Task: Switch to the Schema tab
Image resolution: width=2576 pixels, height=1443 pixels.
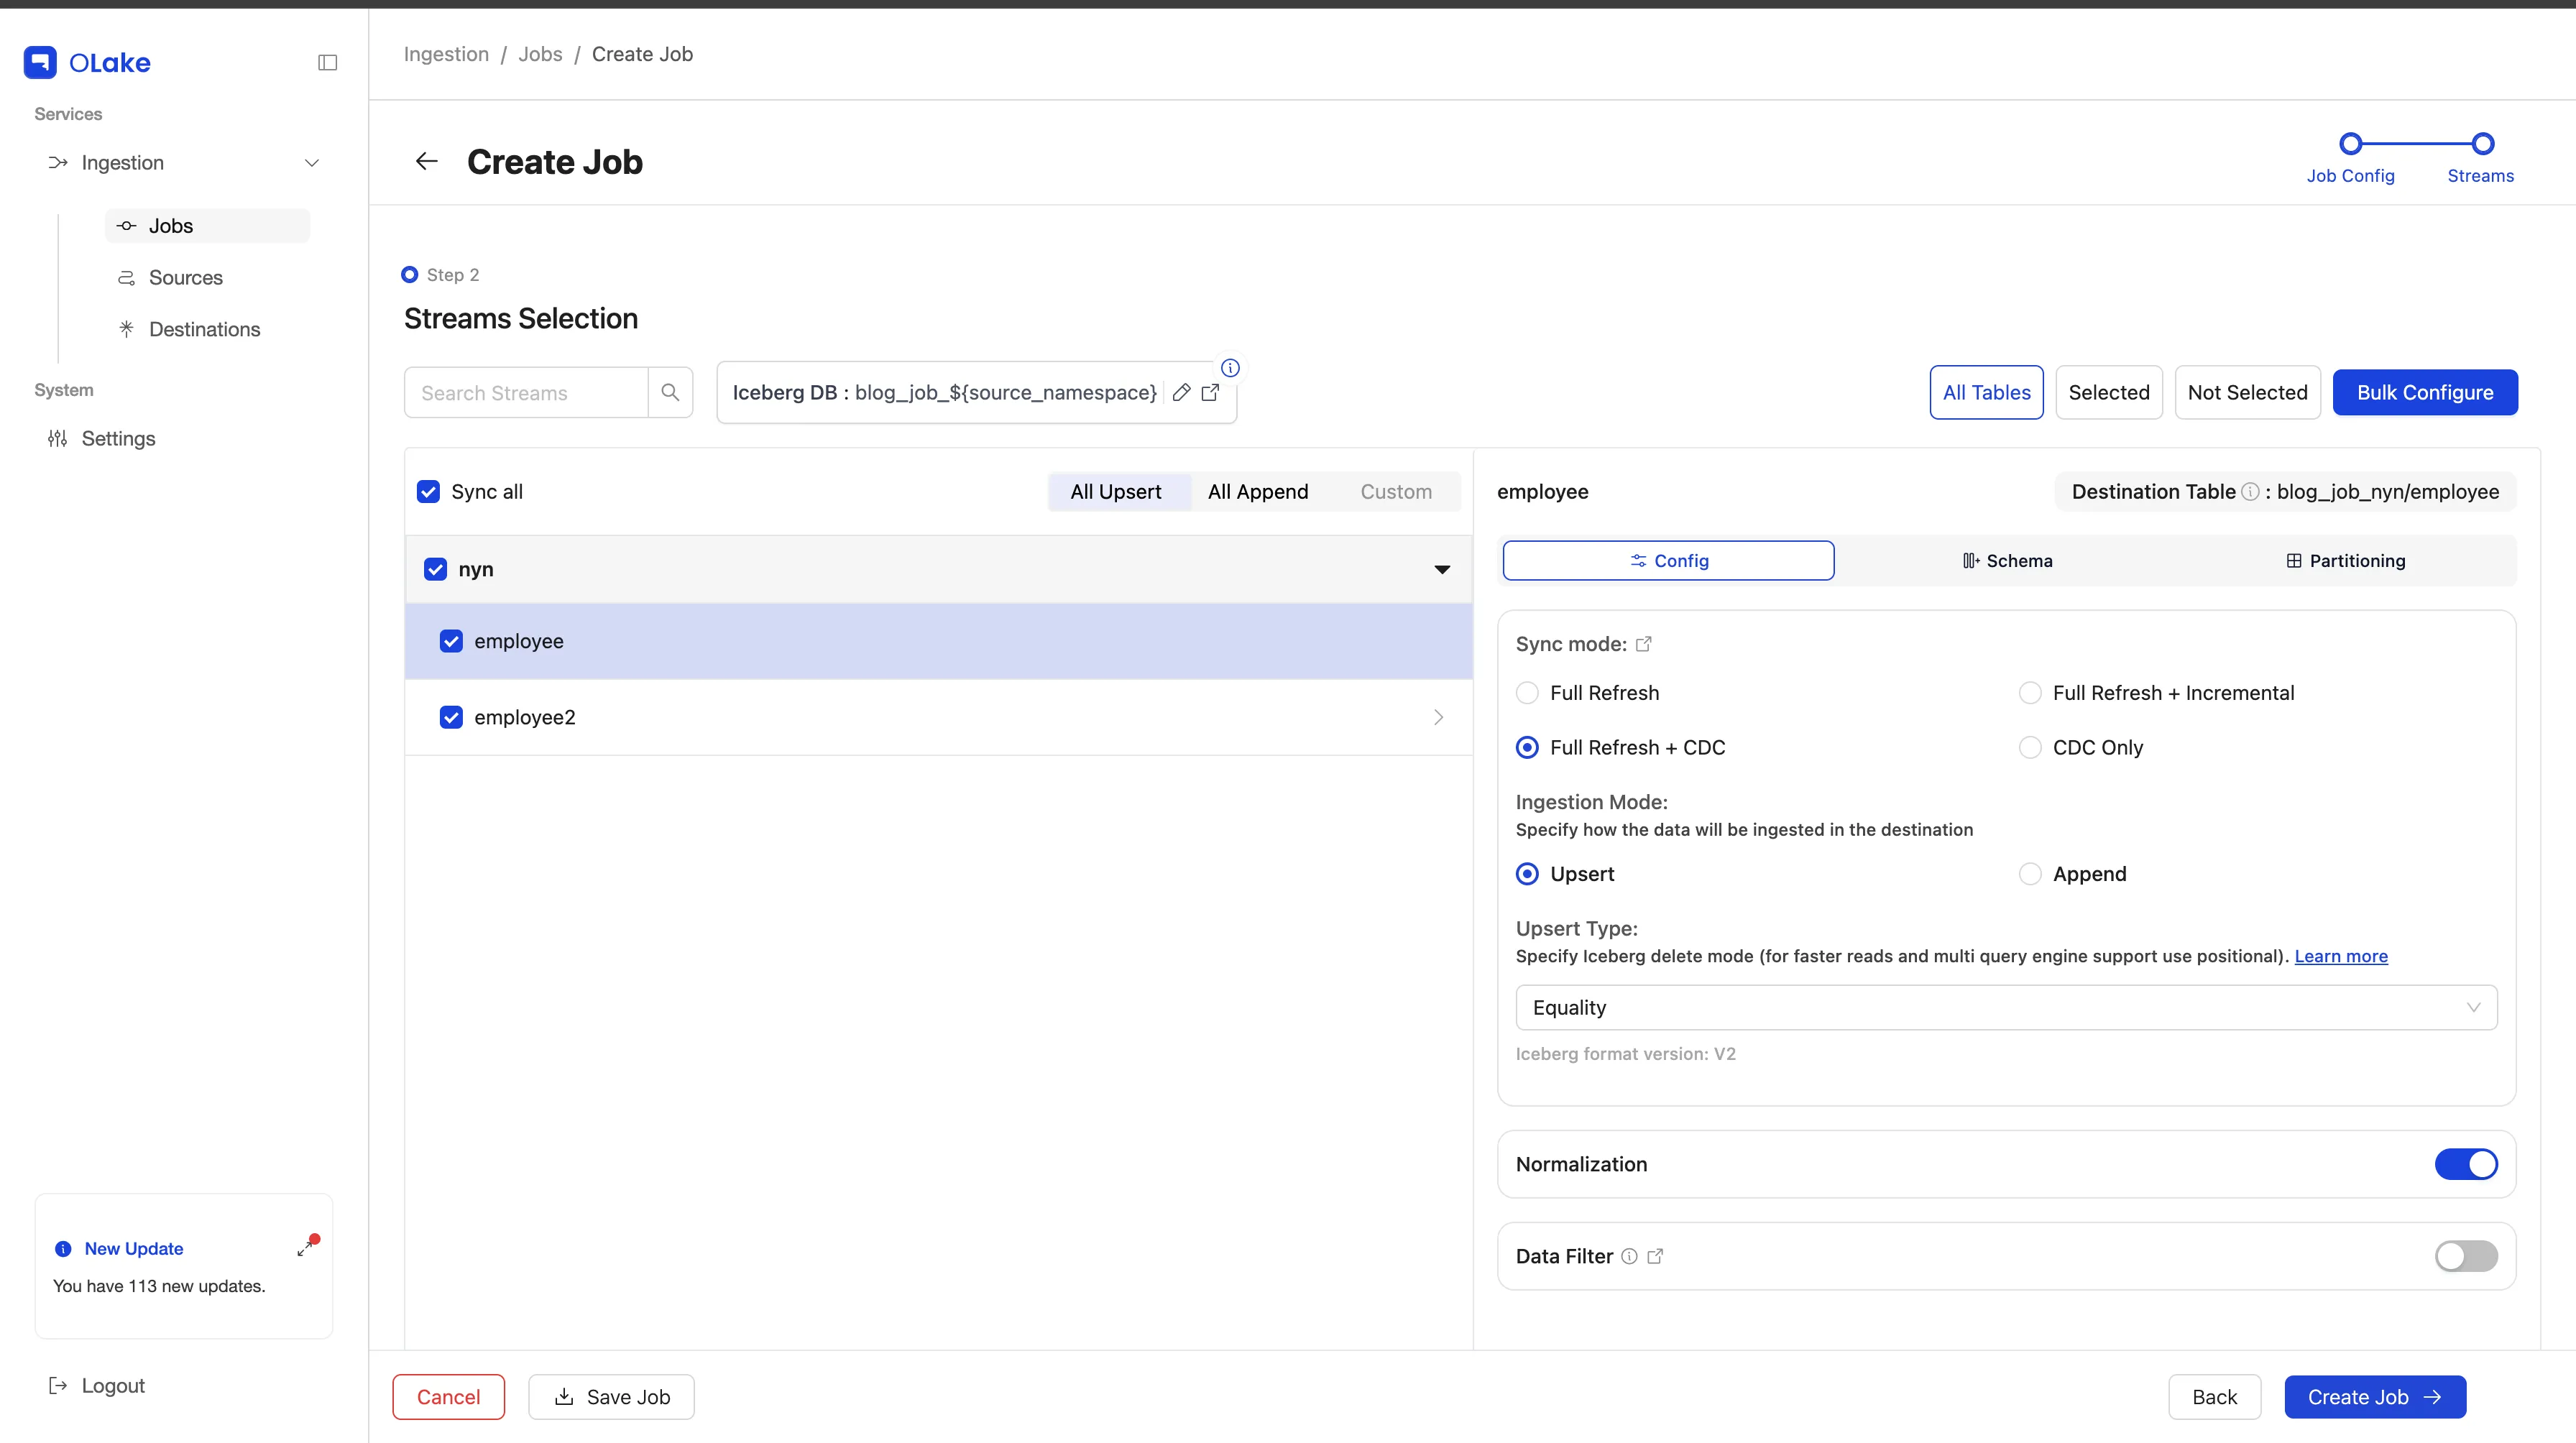Action: [x=2007, y=561]
